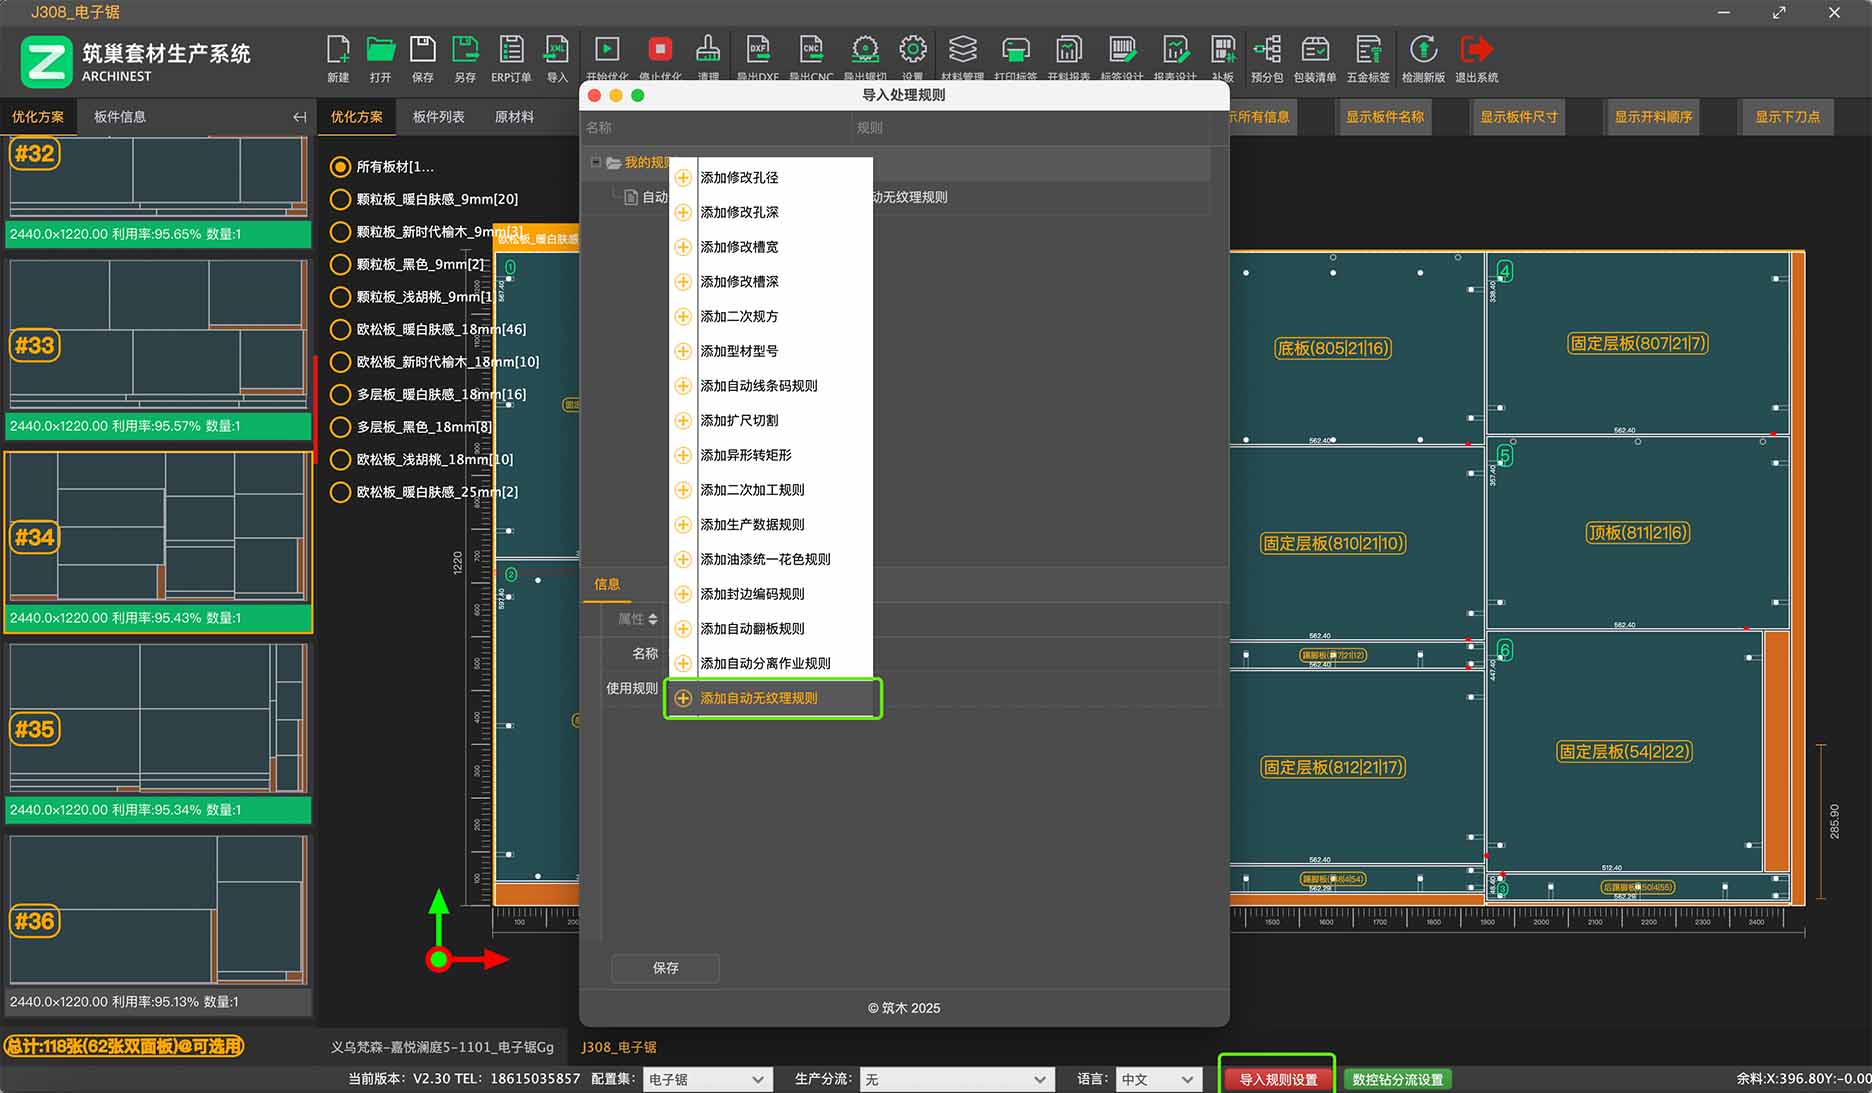Open the 配置集 电子锯 dropdown

(706, 1080)
